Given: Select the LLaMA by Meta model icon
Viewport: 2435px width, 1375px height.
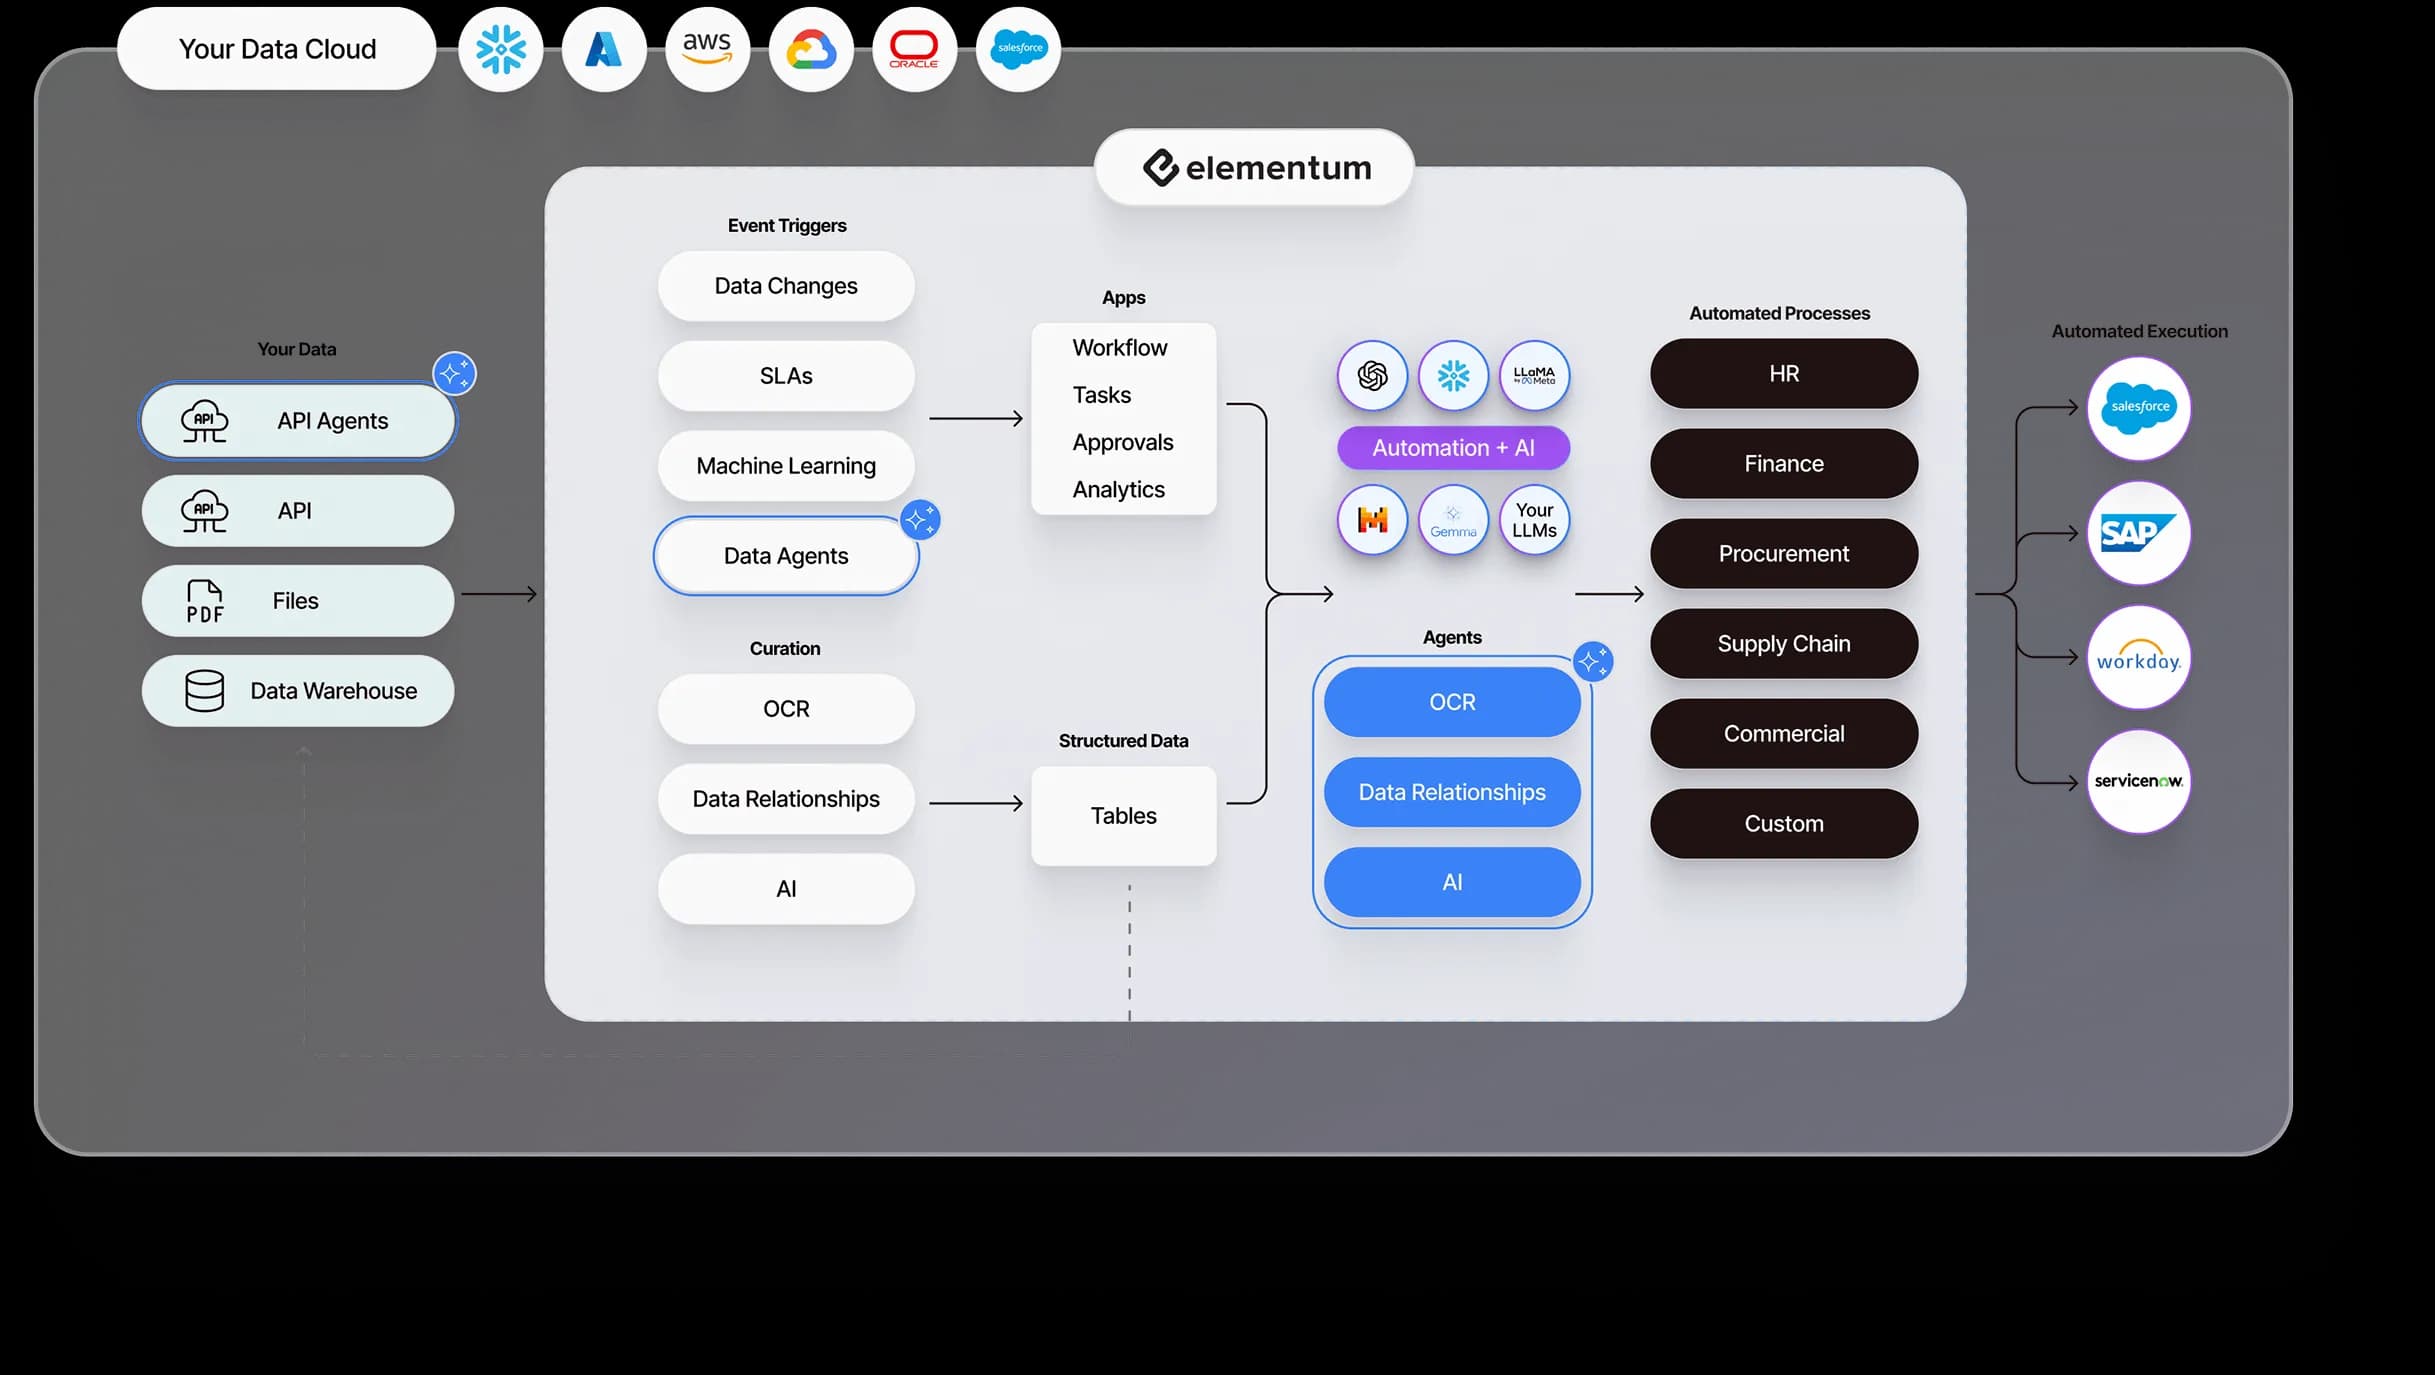Looking at the screenshot, I should click(1533, 376).
